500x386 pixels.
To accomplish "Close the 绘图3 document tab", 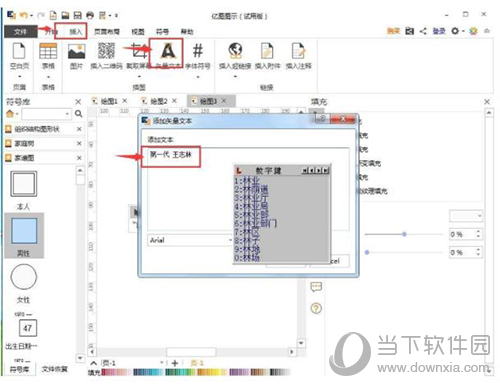I will [224, 101].
